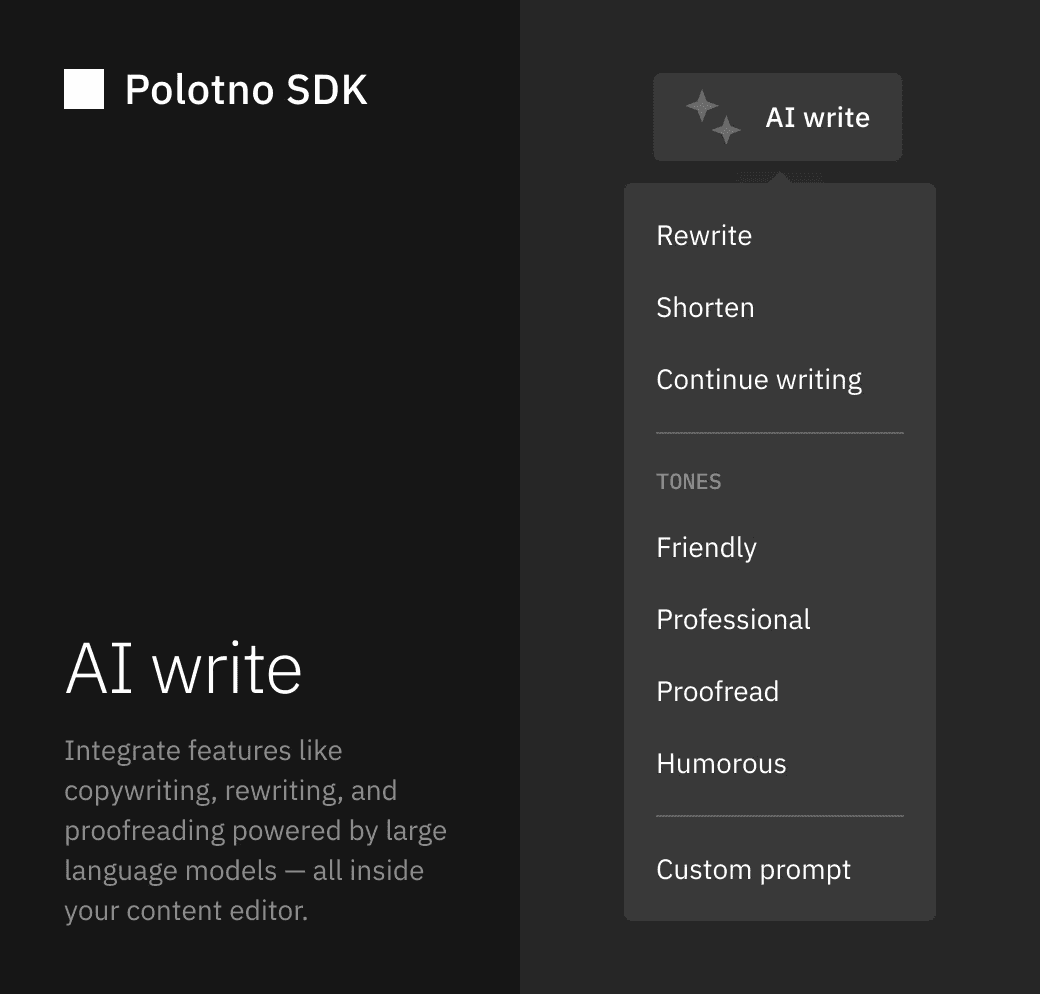The width and height of the screenshot is (1040, 994).
Task: Click the Polotno SDK title text
Action: point(246,90)
